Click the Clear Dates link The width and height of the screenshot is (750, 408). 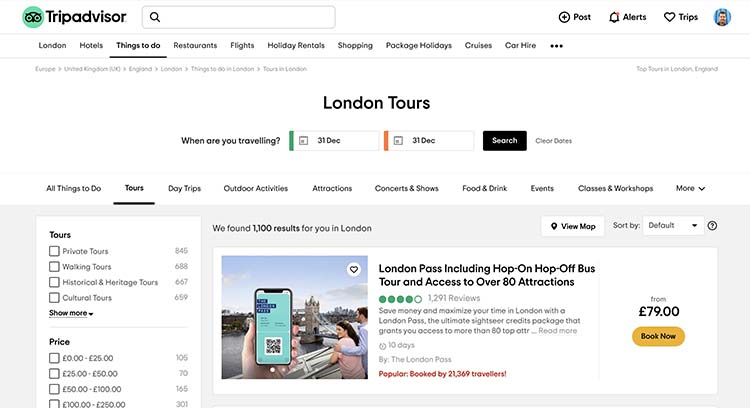pos(553,141)
